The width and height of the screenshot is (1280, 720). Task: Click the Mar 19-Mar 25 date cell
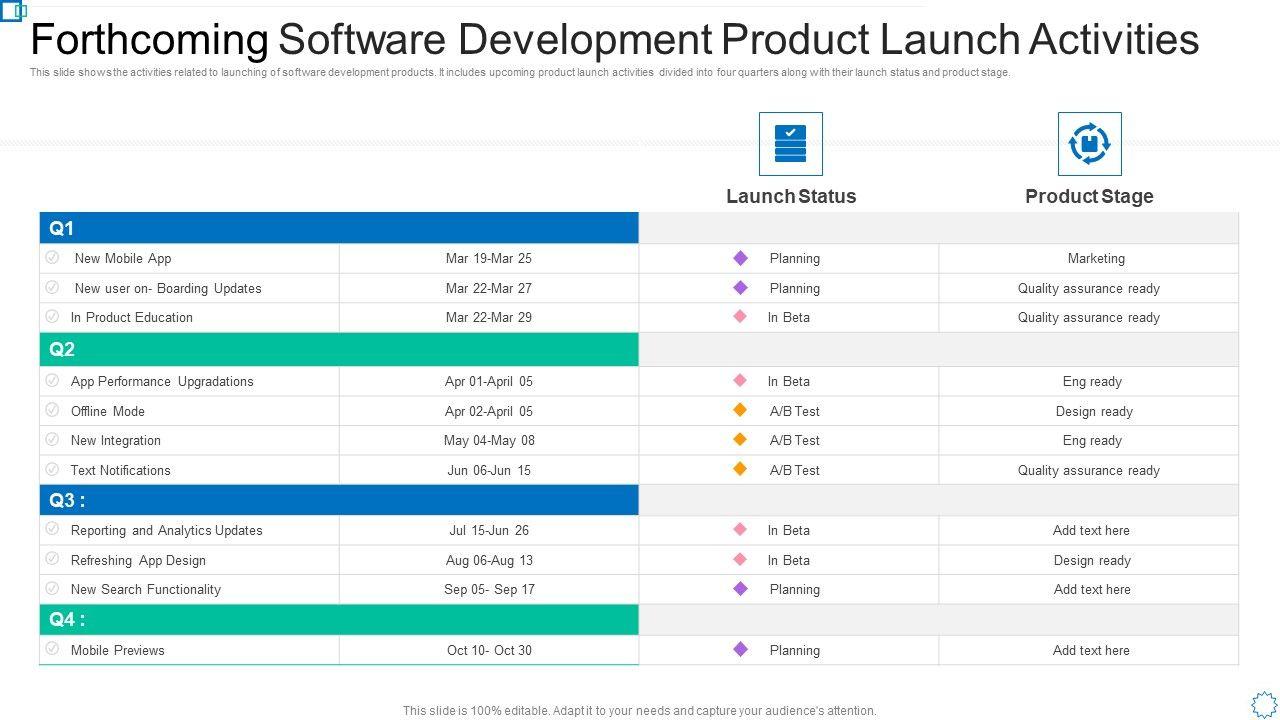tap(489, 258)
